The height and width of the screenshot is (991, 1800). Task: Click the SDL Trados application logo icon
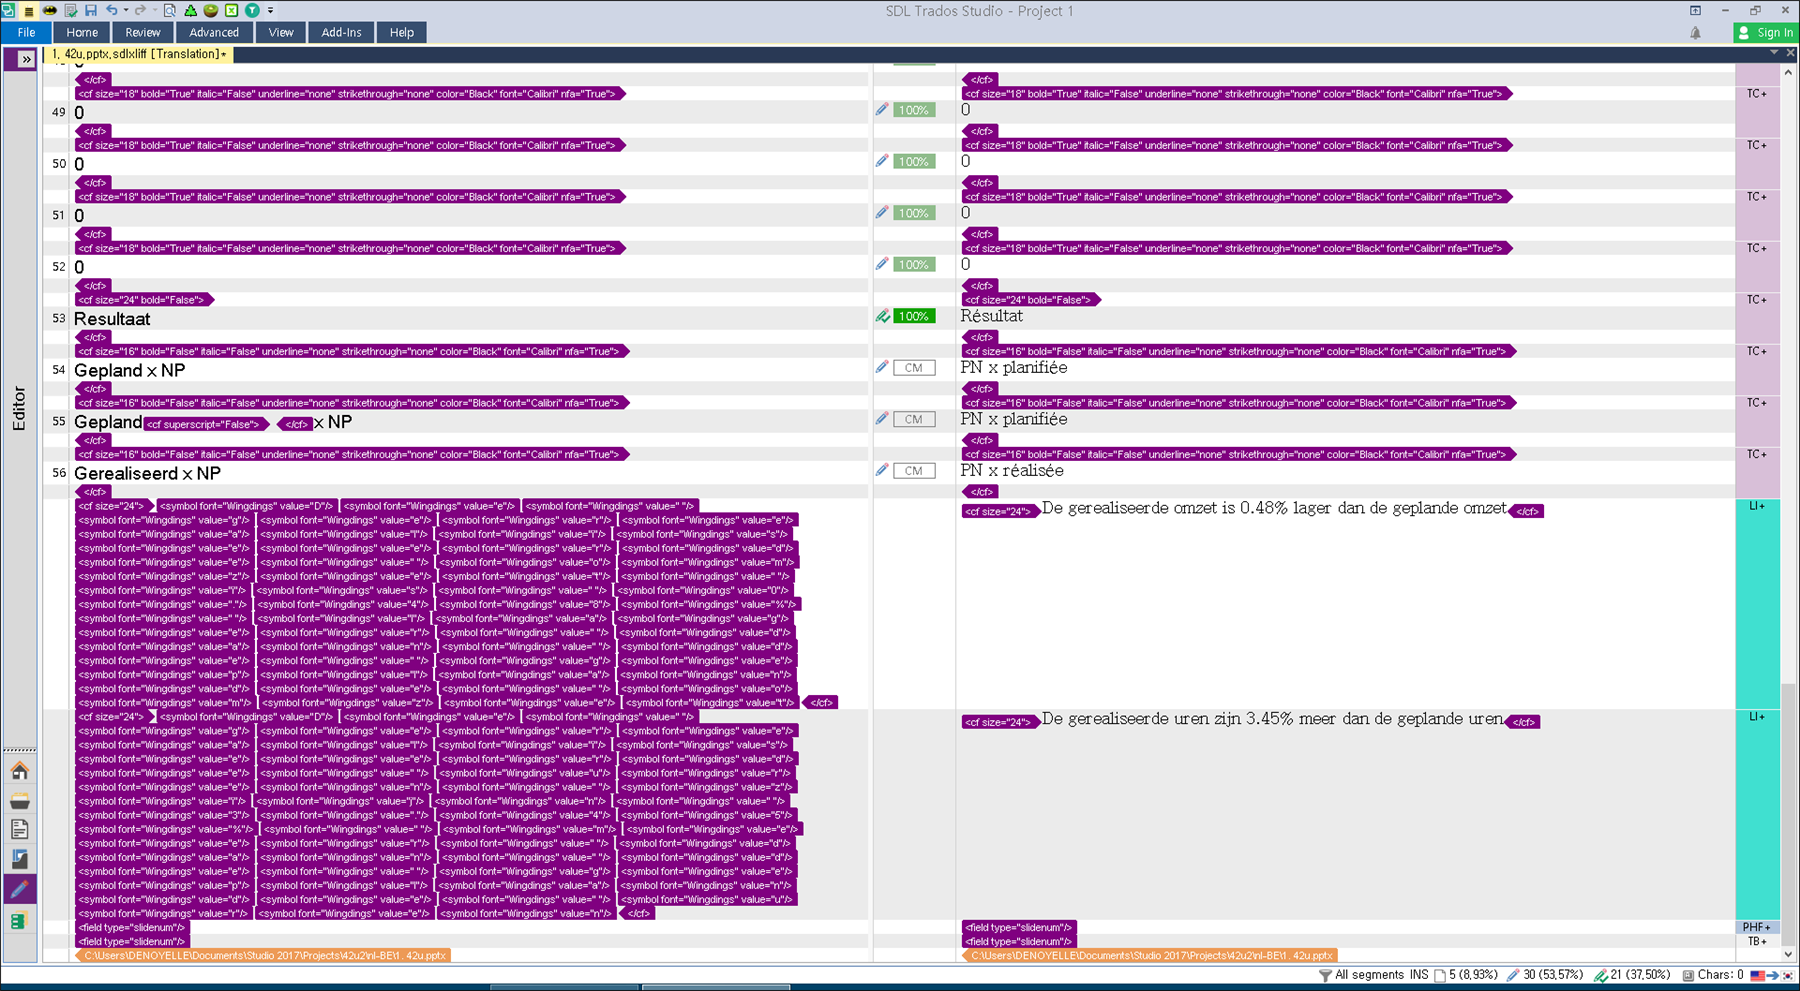pos(9,10)
